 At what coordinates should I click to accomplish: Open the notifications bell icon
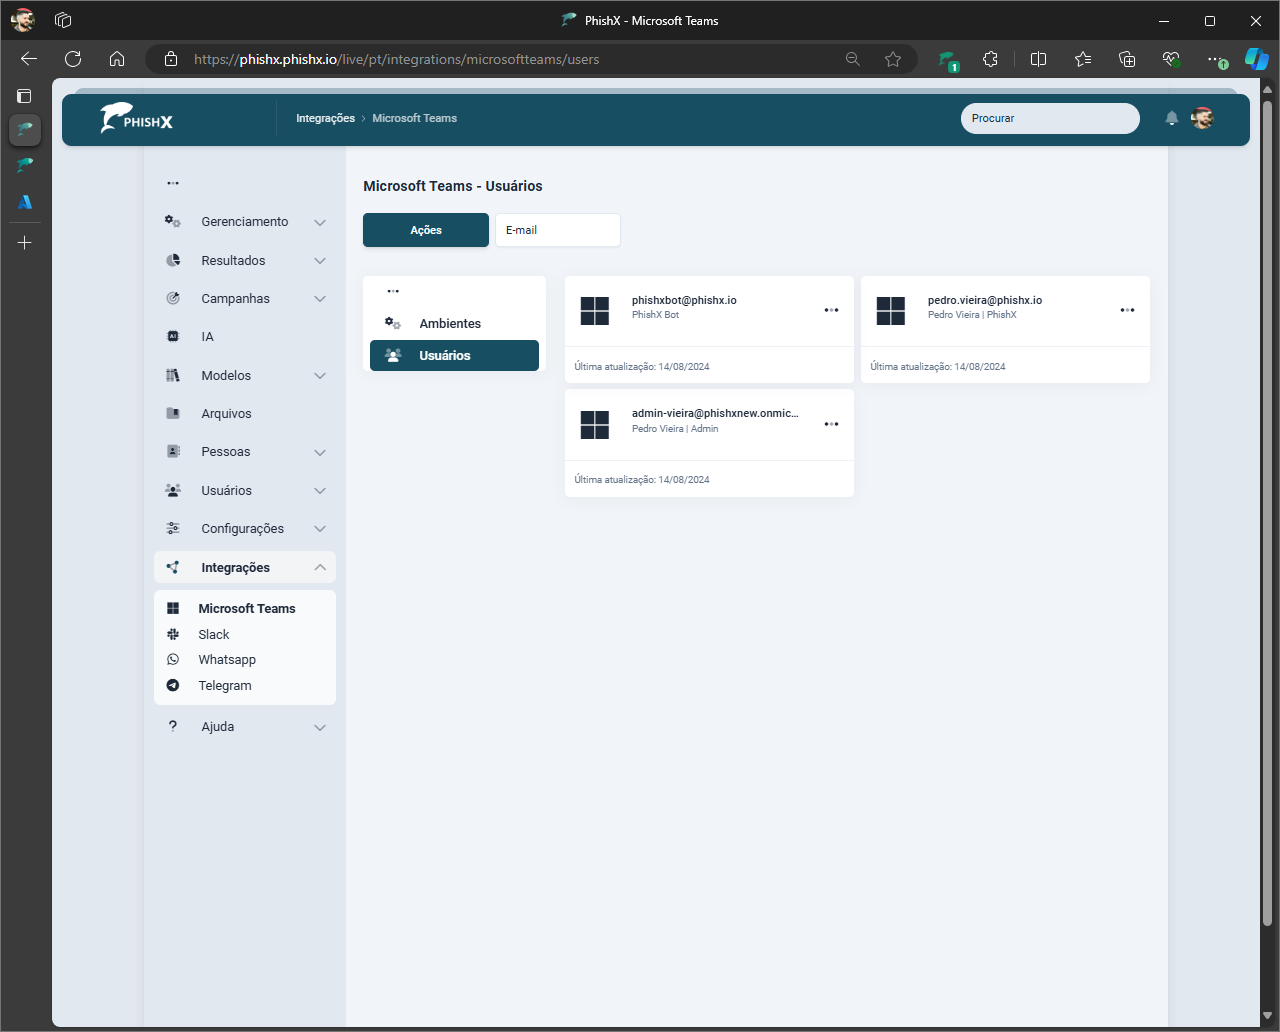[1172, 118]
